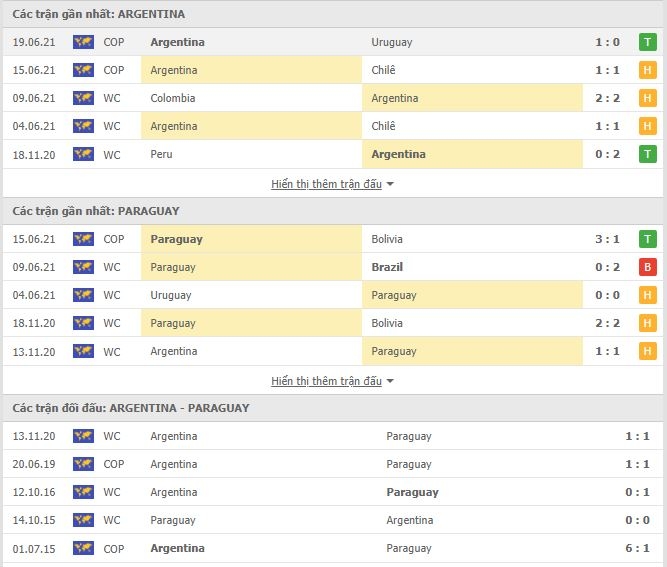Click the orange H badge for Argentina vs Paraguay 13.11.20
Screen dimensions: 667x567
coord(647,351)
